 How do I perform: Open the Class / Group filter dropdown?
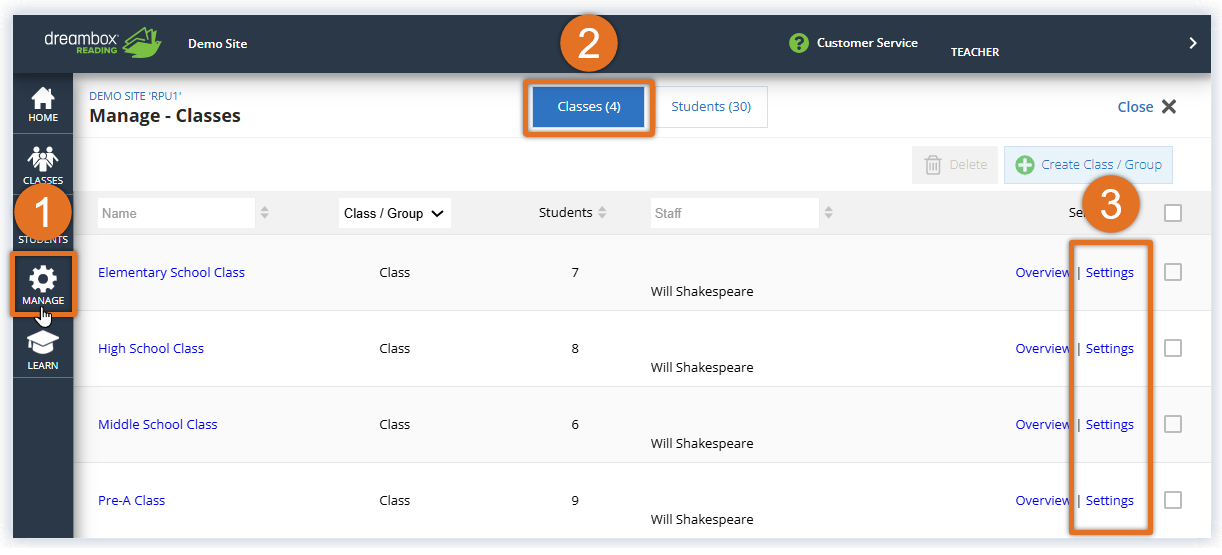(x=394, y=213)
